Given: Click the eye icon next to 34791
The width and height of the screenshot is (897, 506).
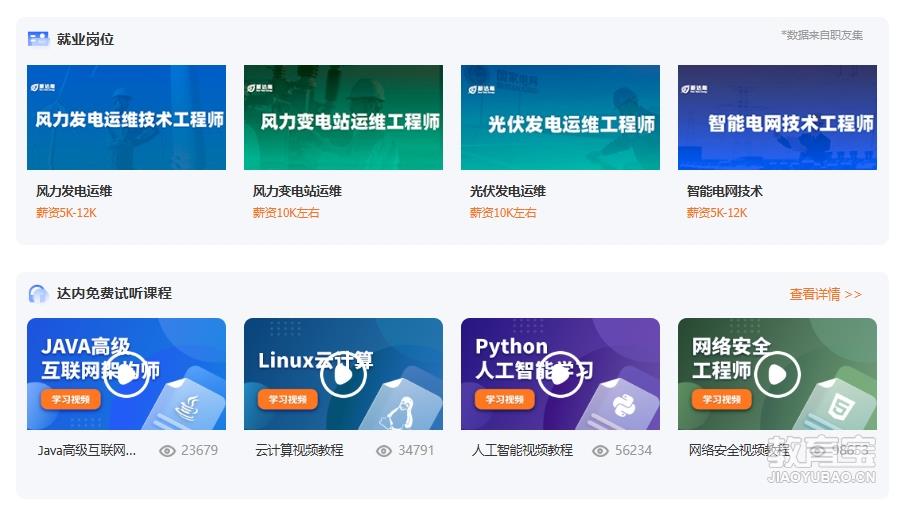Looking at the screenshot, I should (384, 451).
